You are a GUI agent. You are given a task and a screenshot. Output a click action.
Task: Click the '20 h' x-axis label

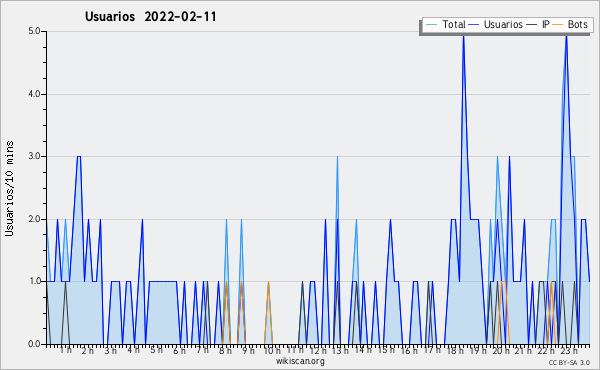500,350
